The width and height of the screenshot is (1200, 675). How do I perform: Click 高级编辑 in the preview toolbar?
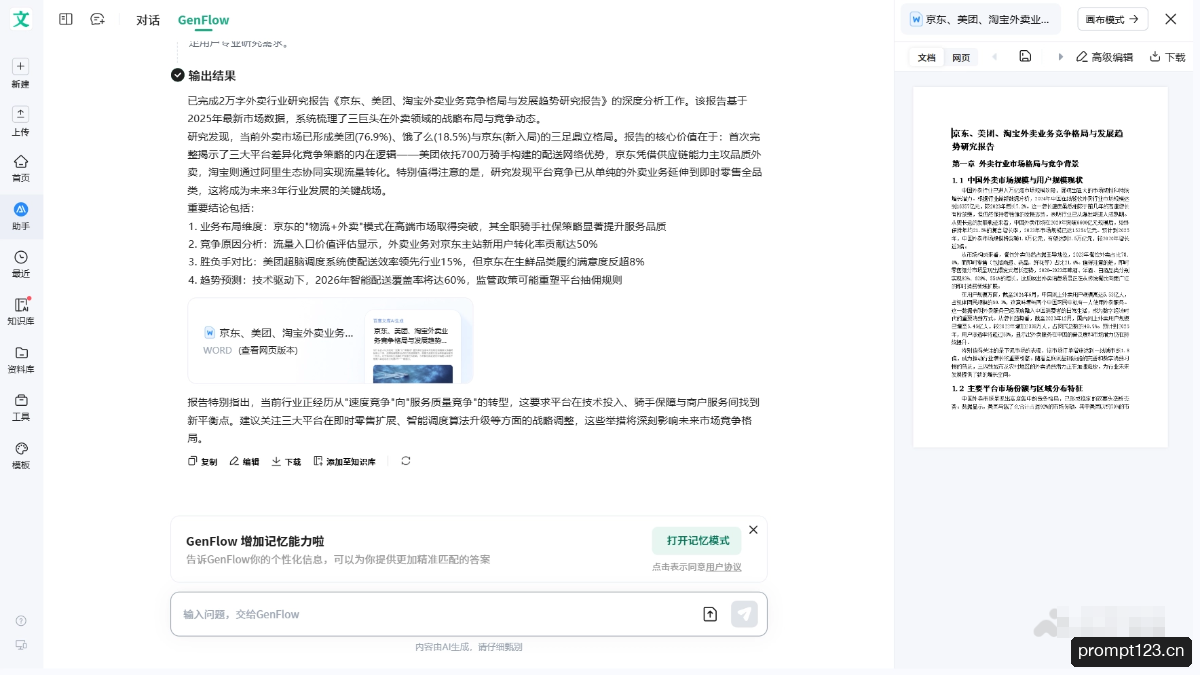tap(1104, 57)
